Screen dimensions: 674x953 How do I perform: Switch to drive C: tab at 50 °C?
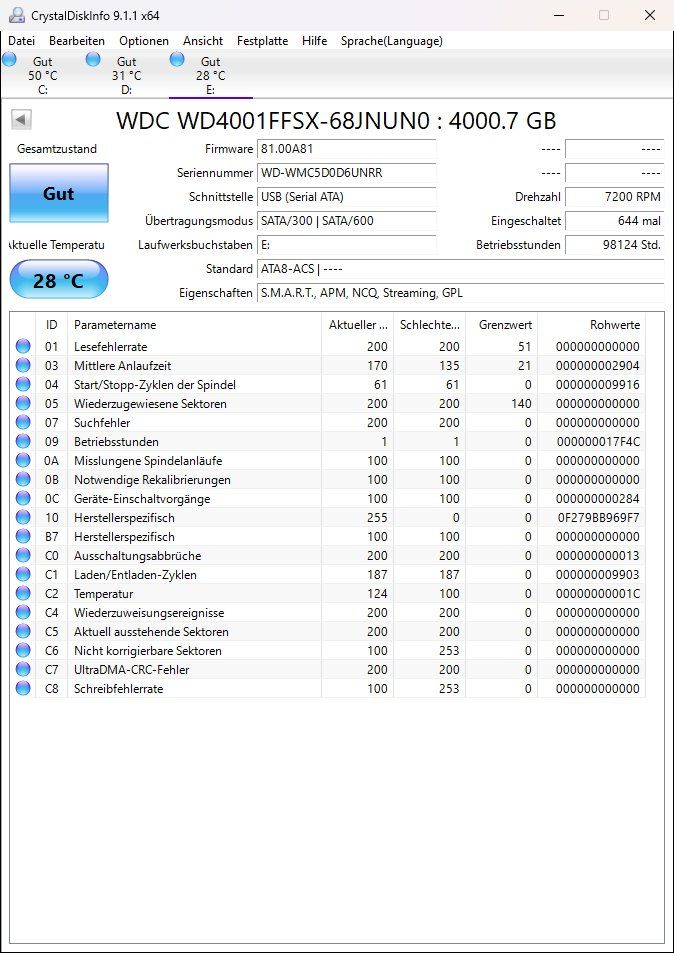[43, 75]
